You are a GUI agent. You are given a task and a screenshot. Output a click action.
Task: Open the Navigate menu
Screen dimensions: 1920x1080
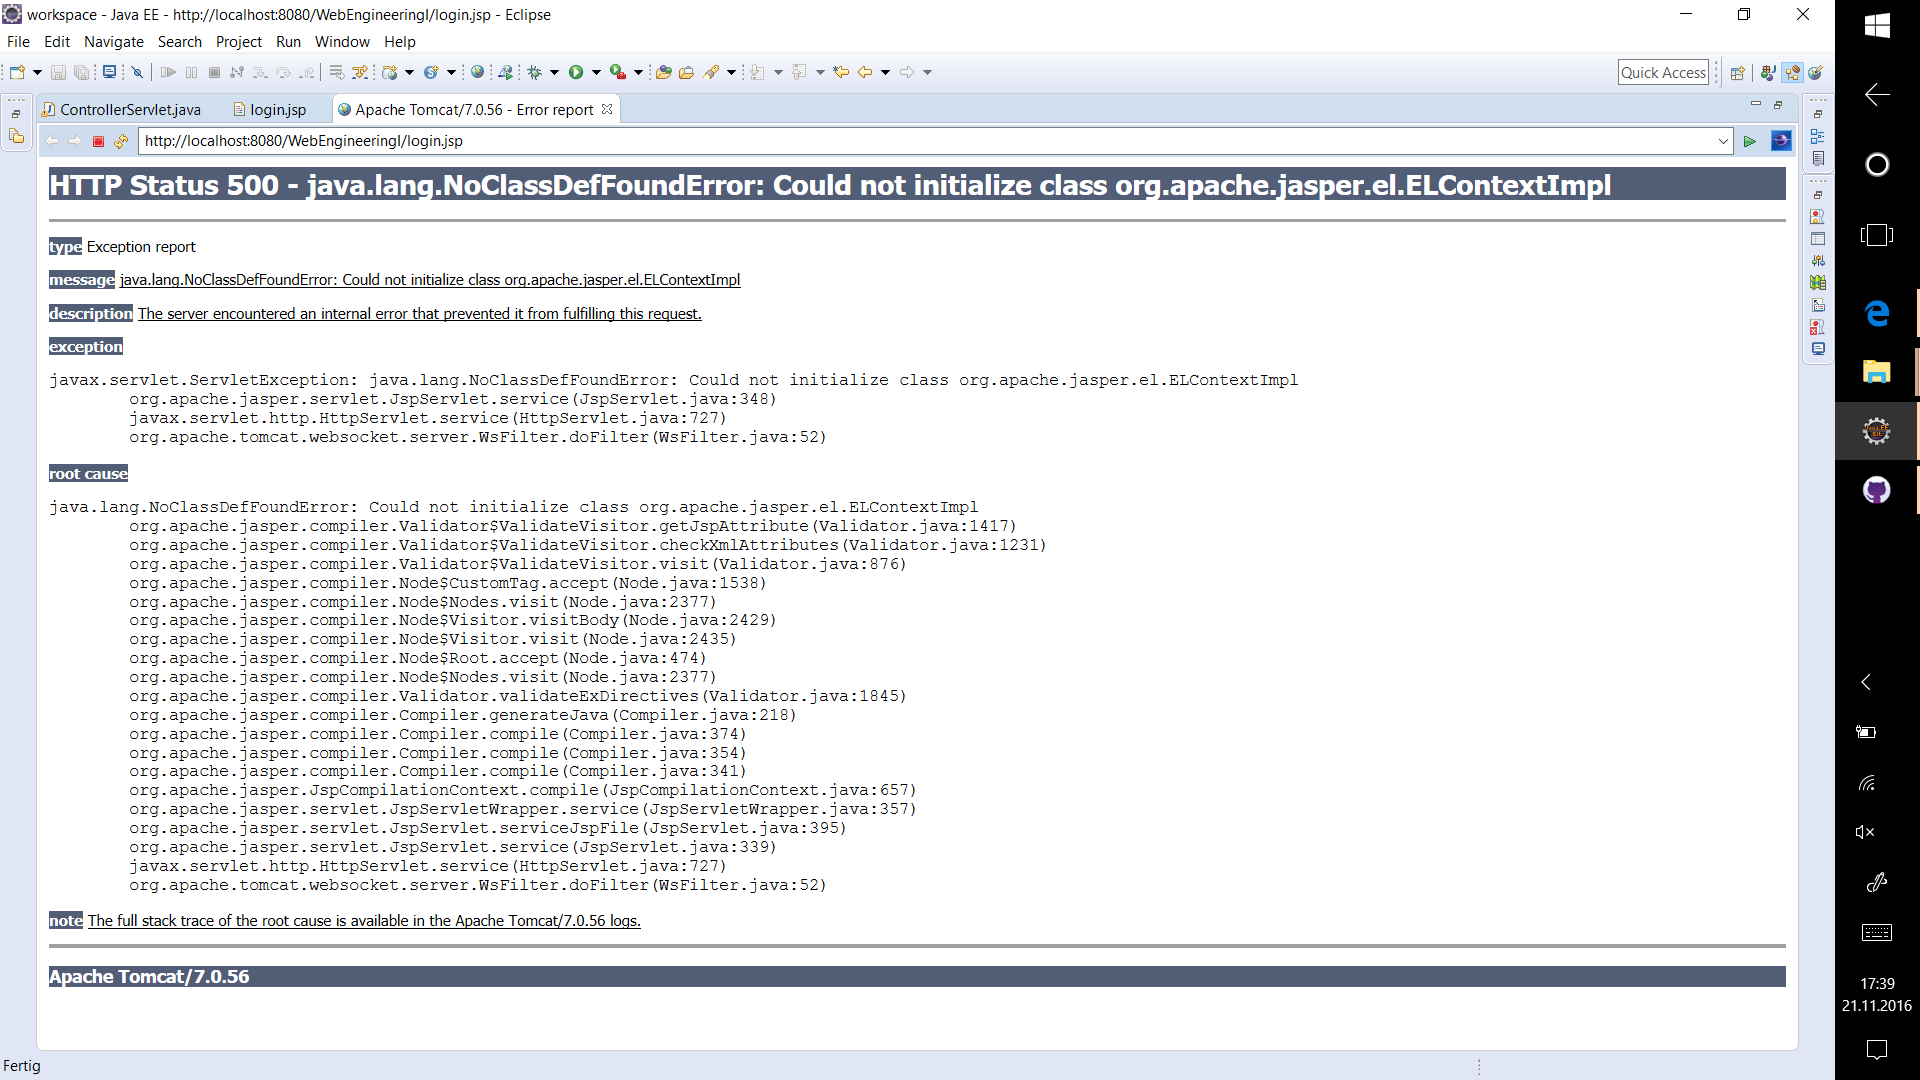pos(114,41)
